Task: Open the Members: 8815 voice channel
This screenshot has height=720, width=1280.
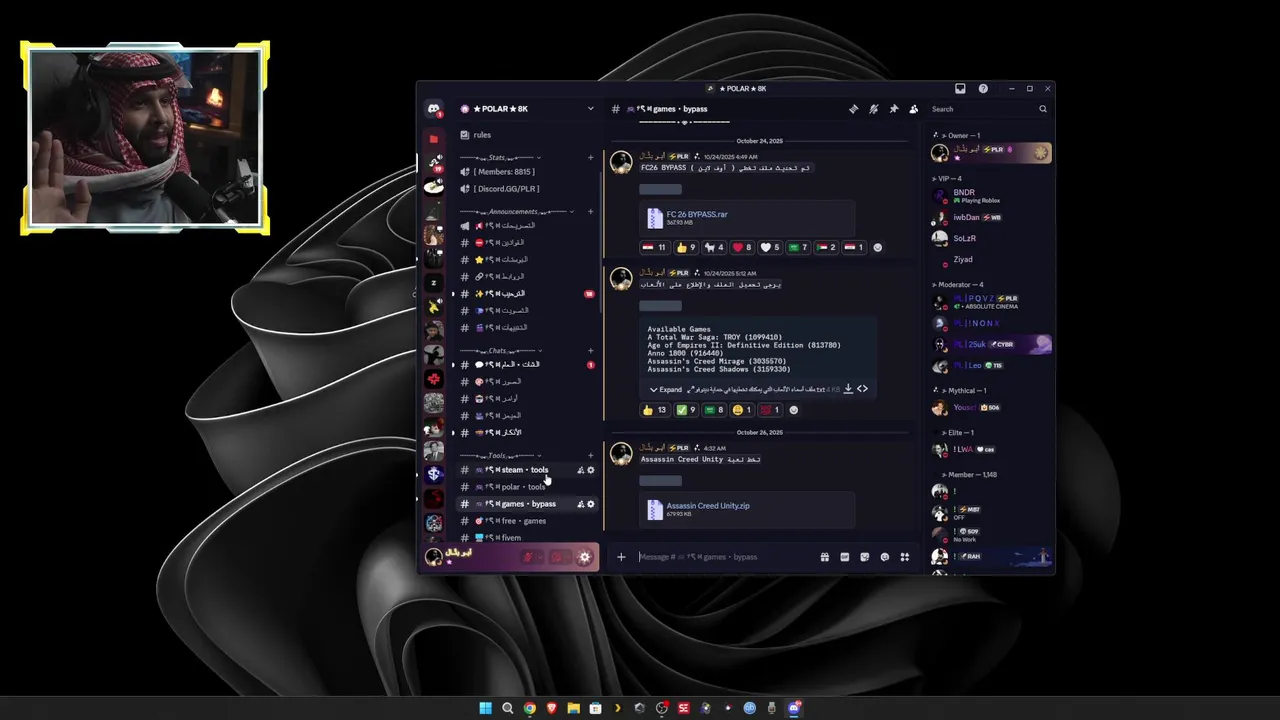Action: tap(527, 172)
